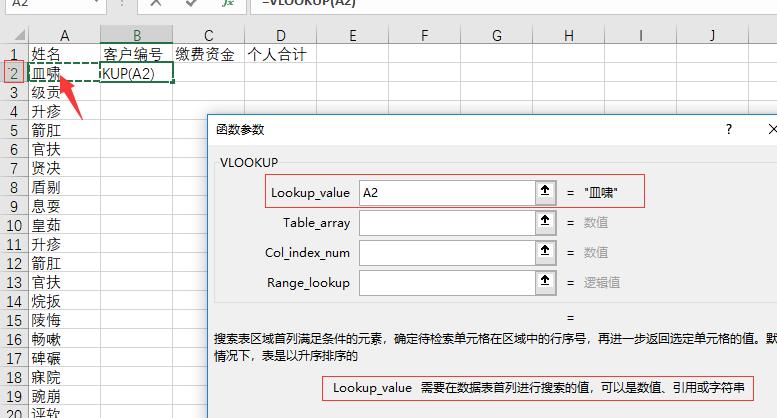Click cell A14 containing 烷扳
This screenshot has height=418, width=777.
(64, 301)
